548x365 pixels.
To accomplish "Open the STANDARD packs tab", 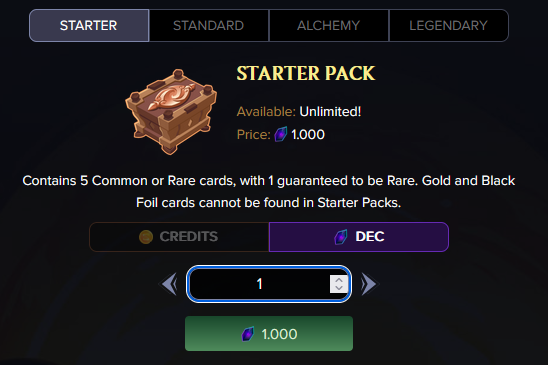I will (209, 26).
